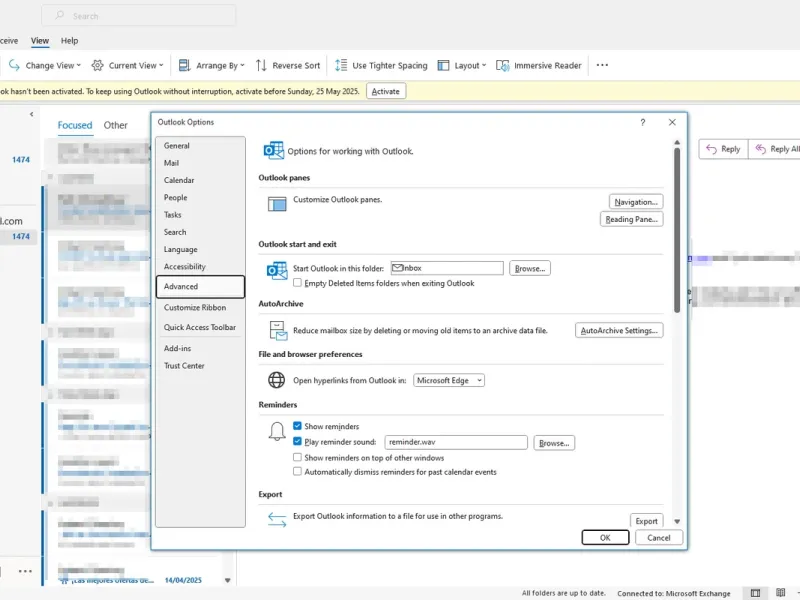The width and height of the screenshot is (800, 600).
Task: Enable Automatically dismiss reminders for past events
Action: (x=297, y=471)
